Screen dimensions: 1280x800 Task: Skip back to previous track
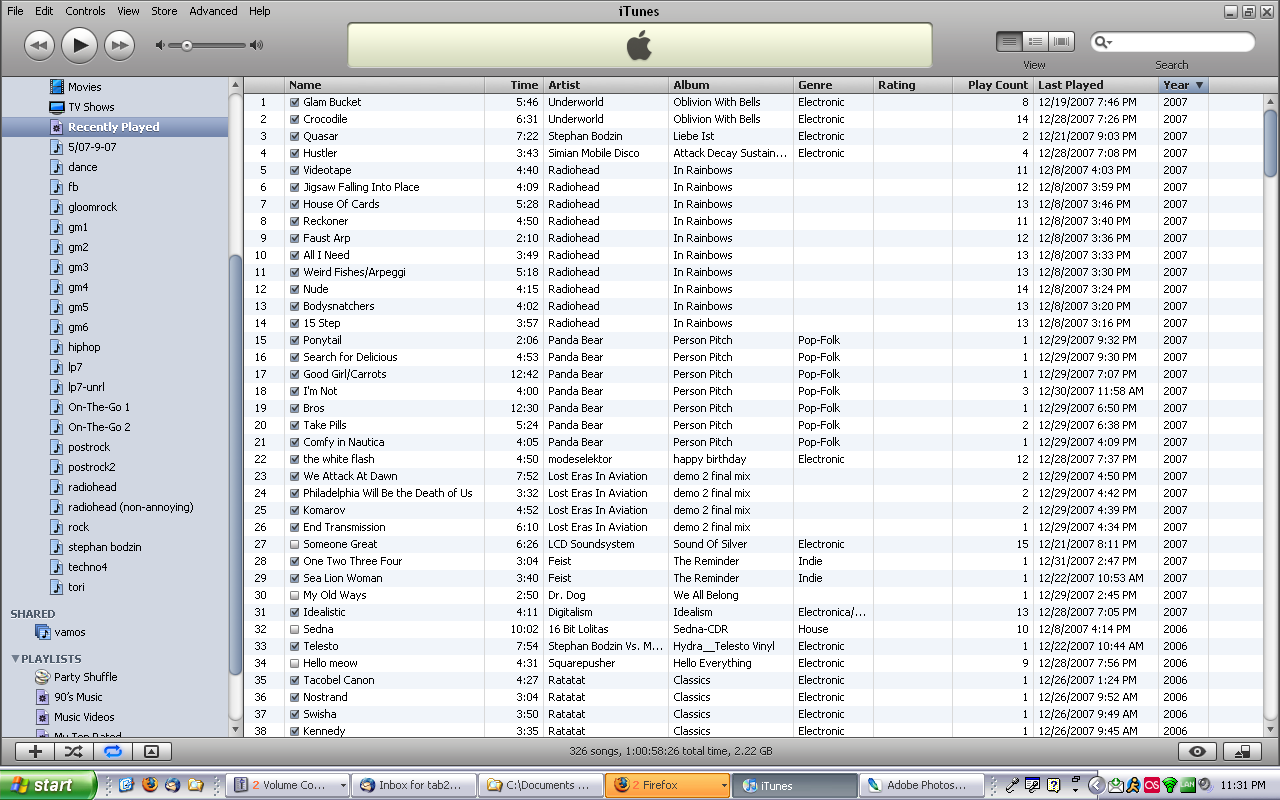point(39,44)
